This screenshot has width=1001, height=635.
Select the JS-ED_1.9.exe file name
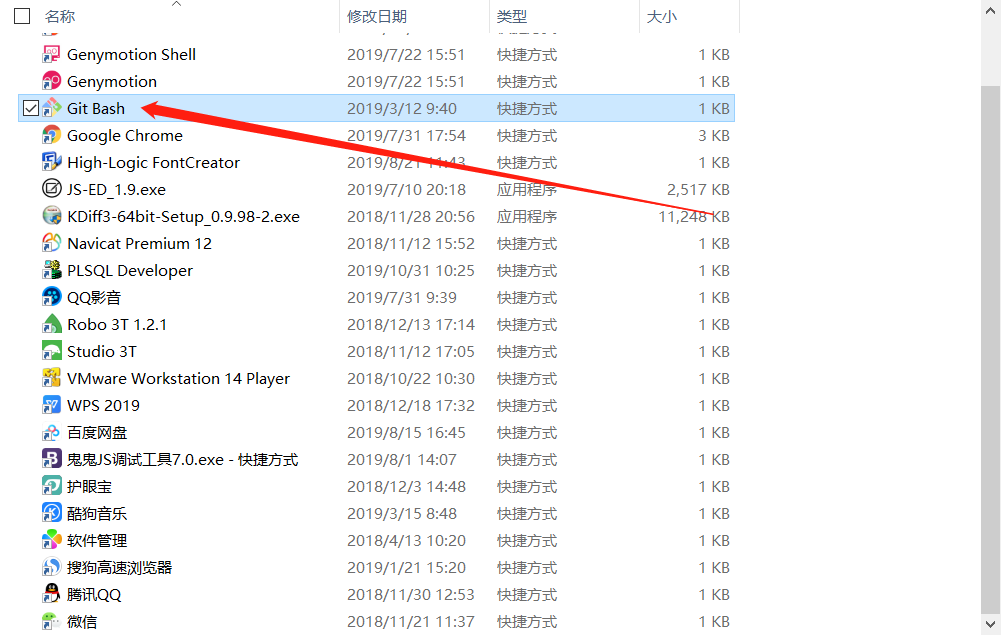(x=116, y=190)
